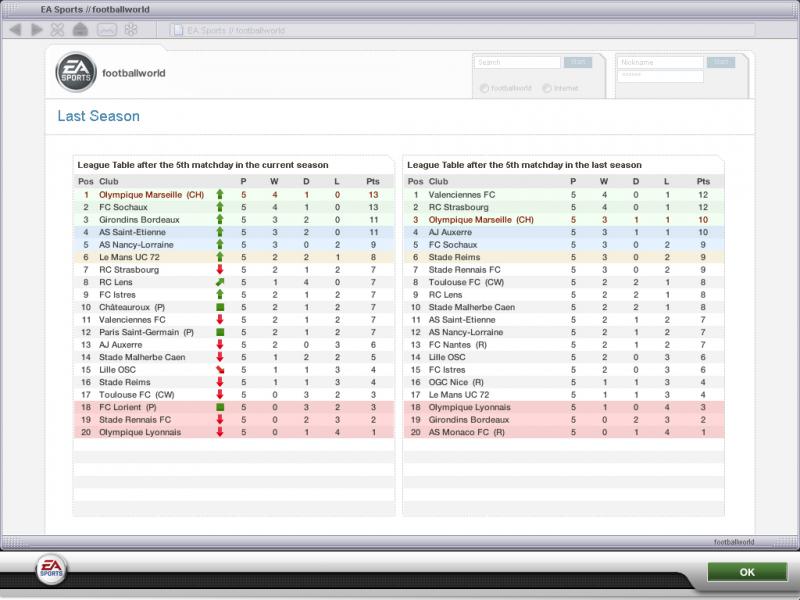Select the Internet search radio button

[546, 88]
